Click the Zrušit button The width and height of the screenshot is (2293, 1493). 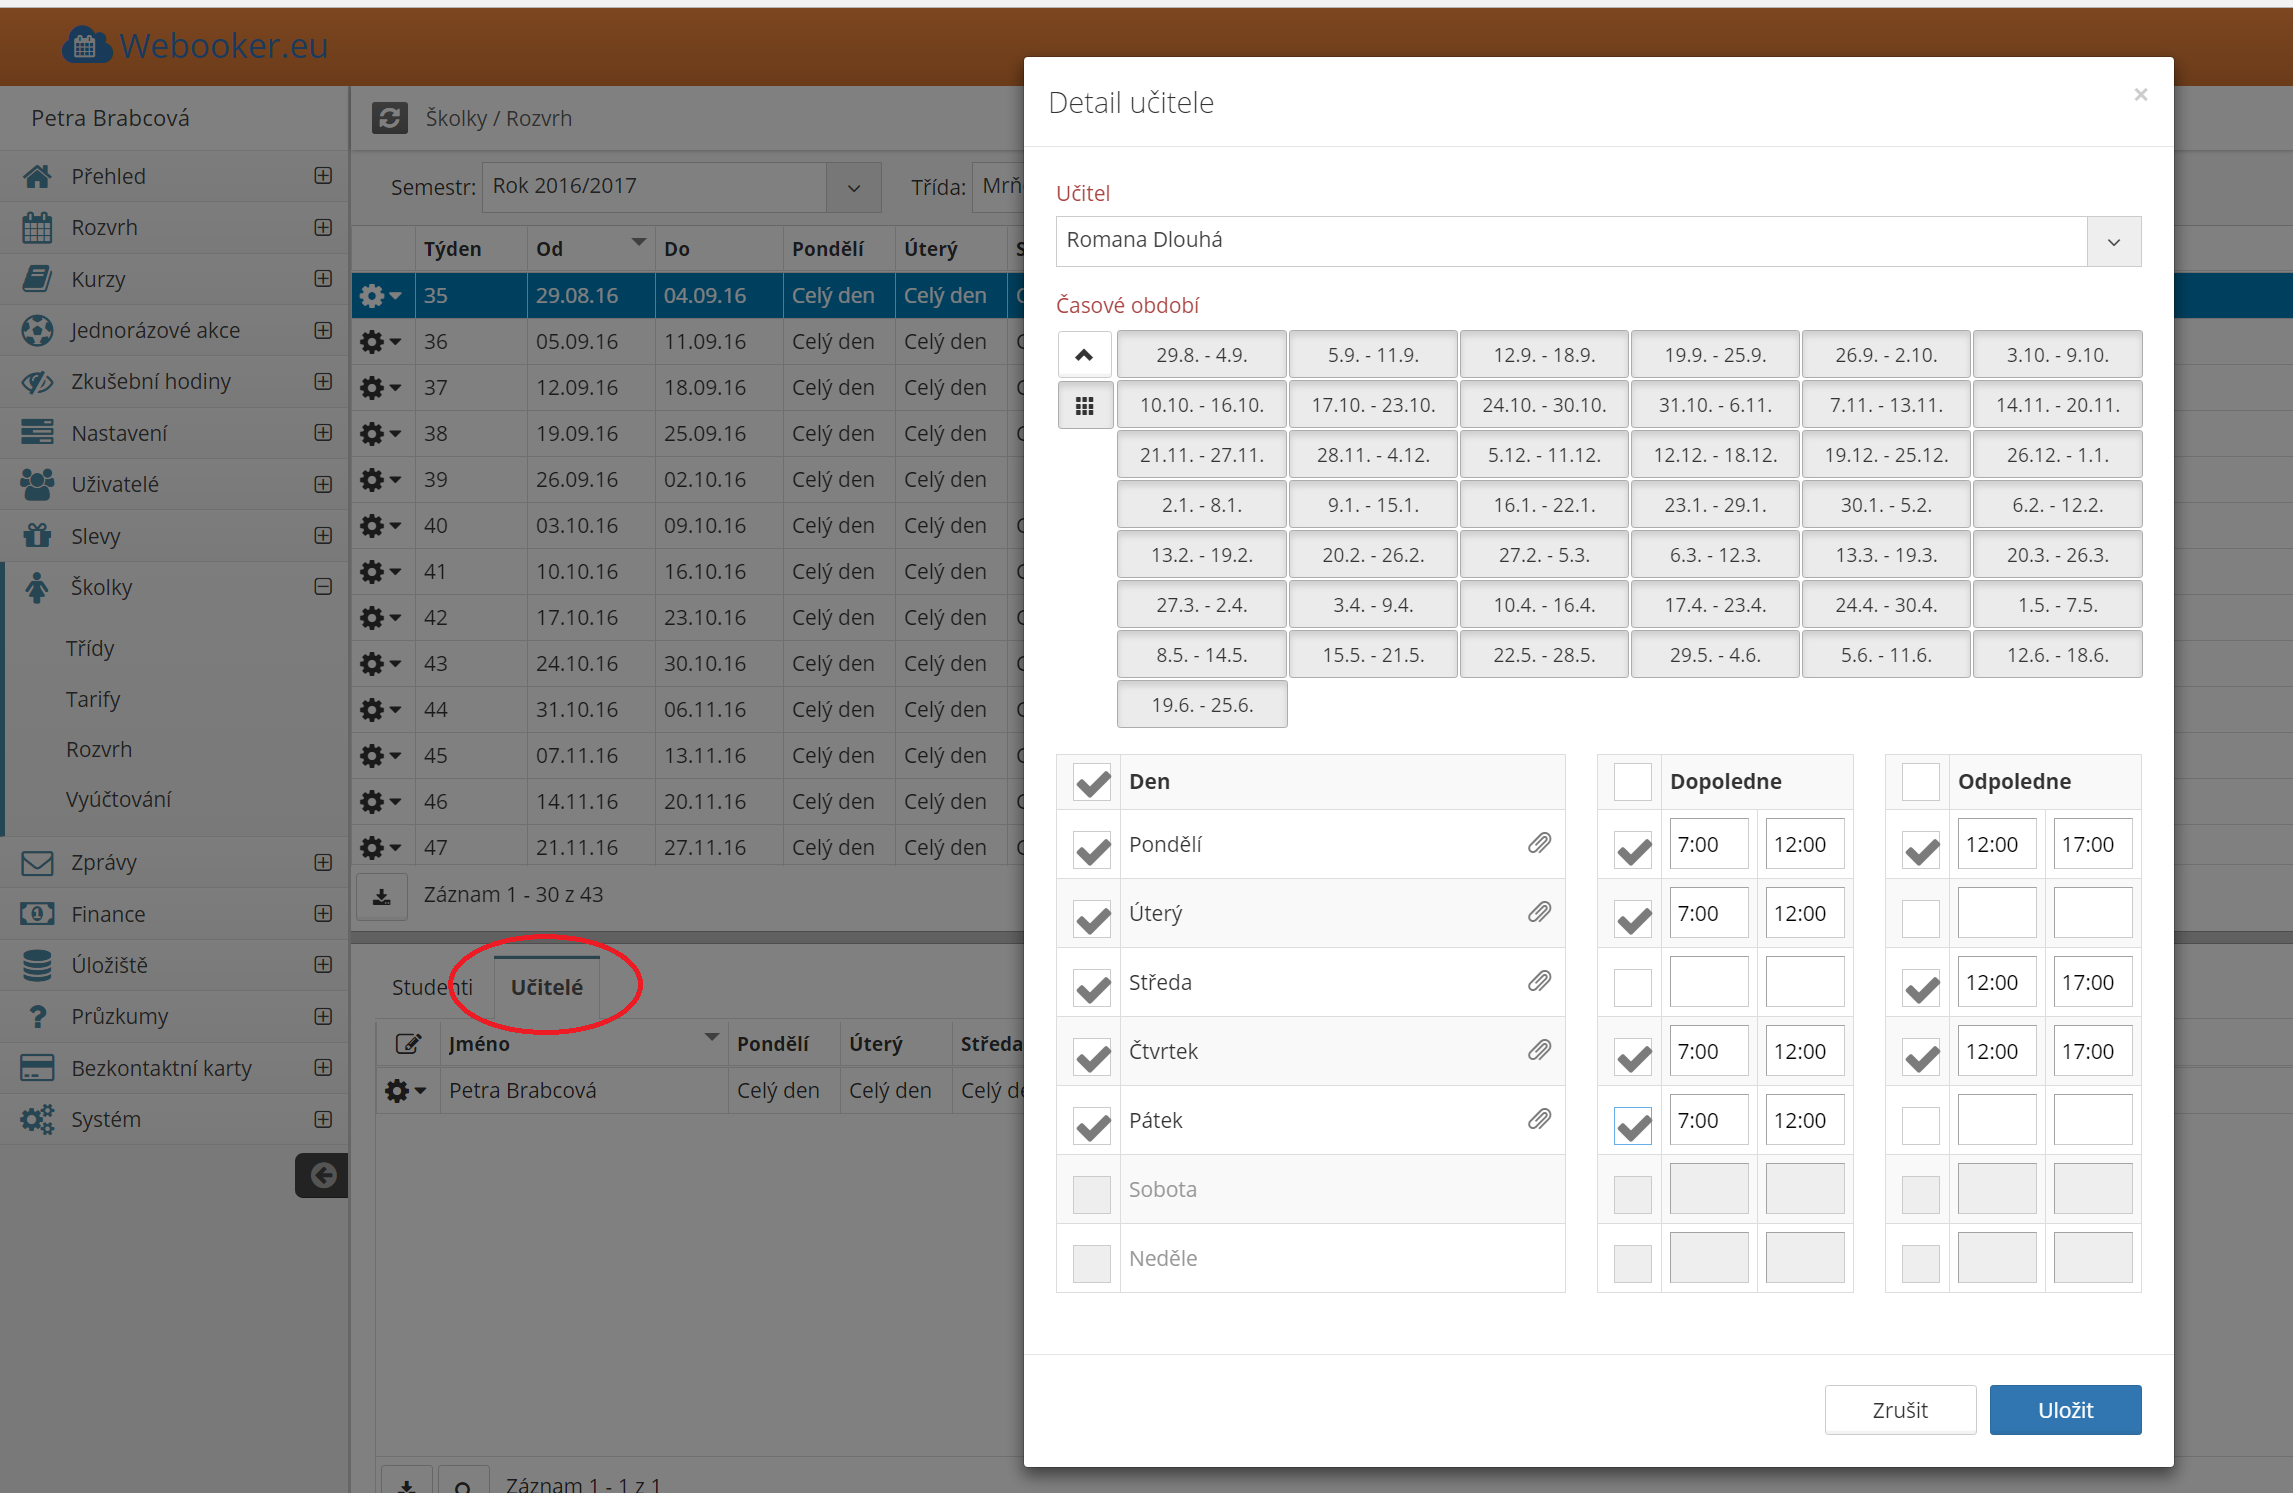[x=1899, y=1410]
